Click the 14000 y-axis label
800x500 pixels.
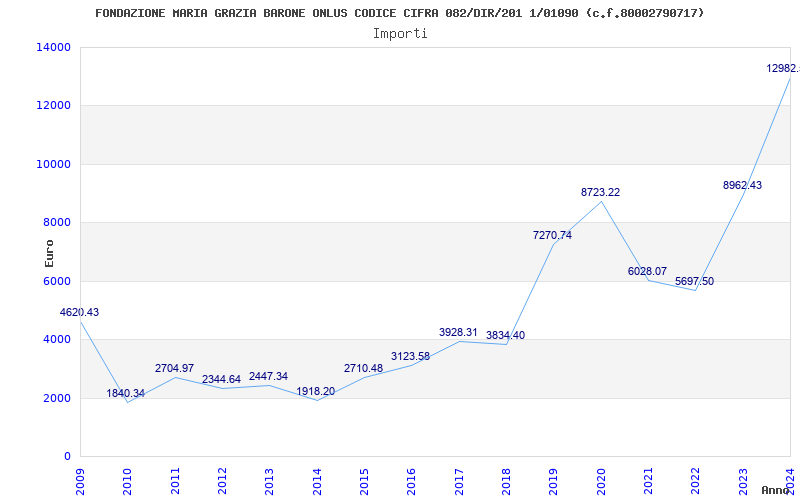click(x=54, y=47)
